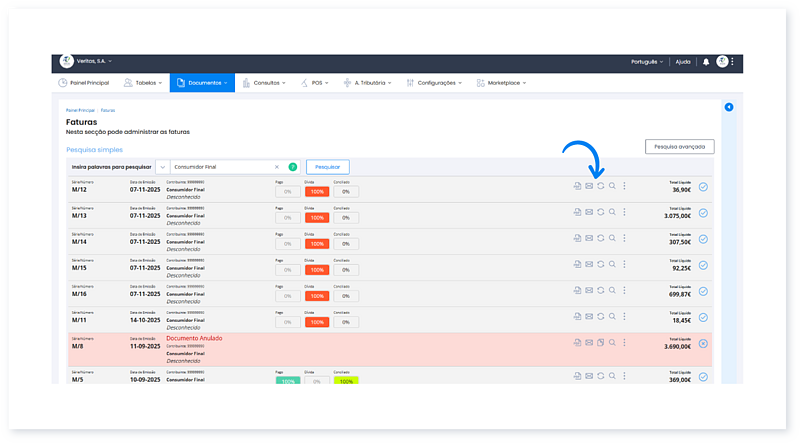The height and width of the screenshot is (444, 800).
Task: Download PDF of invoice M/13
Action: click(577, 212)
